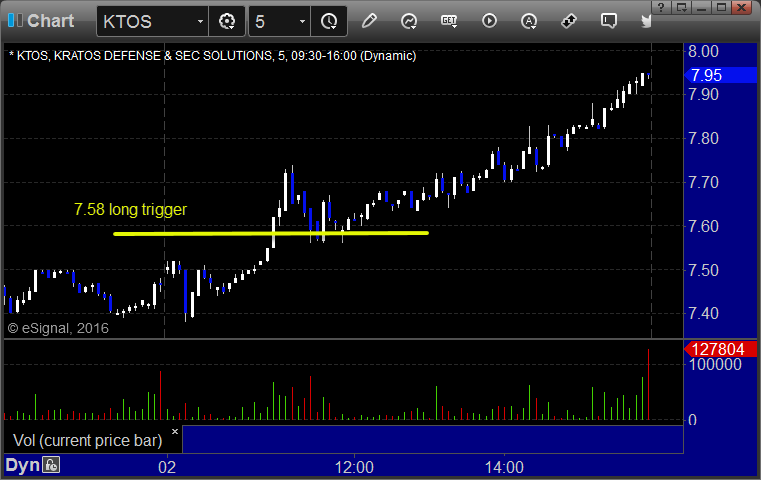Click the 7.40 price axis label
This screenshot has height=480, width=761.
[703, 313]
